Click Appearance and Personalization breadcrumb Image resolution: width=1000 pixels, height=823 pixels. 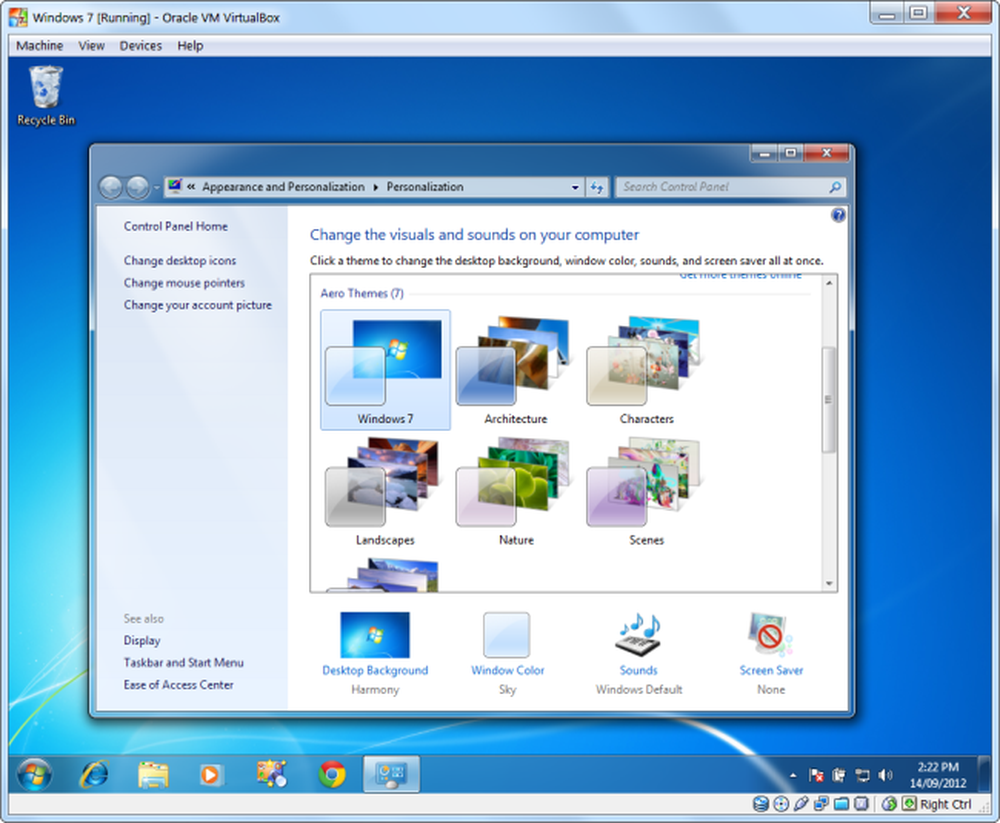tap(283, 187)
